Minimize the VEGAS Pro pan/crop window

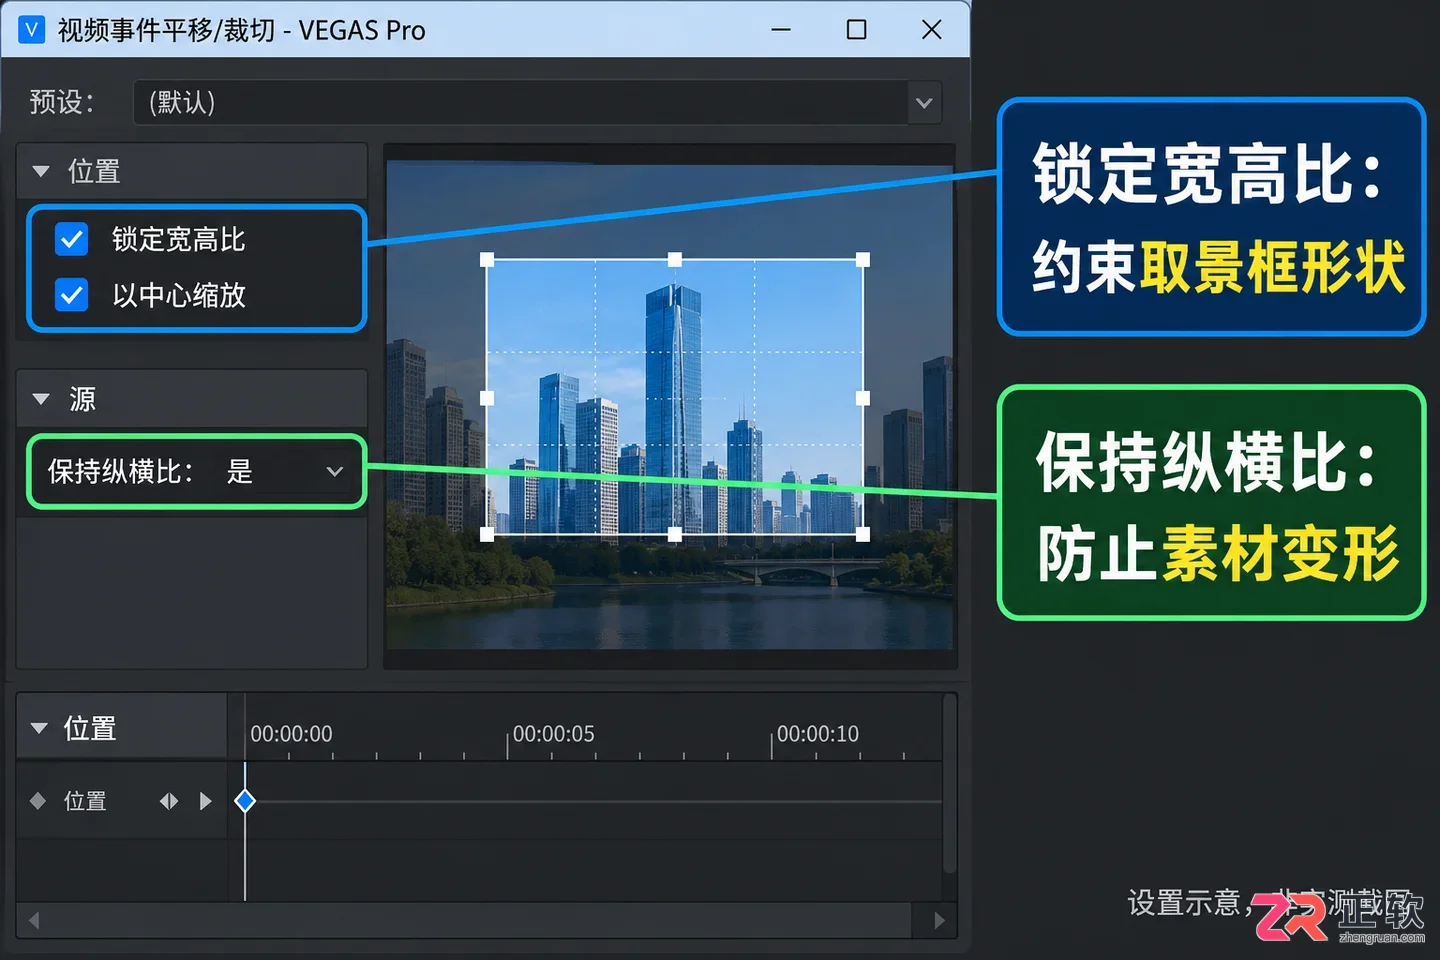781,30
